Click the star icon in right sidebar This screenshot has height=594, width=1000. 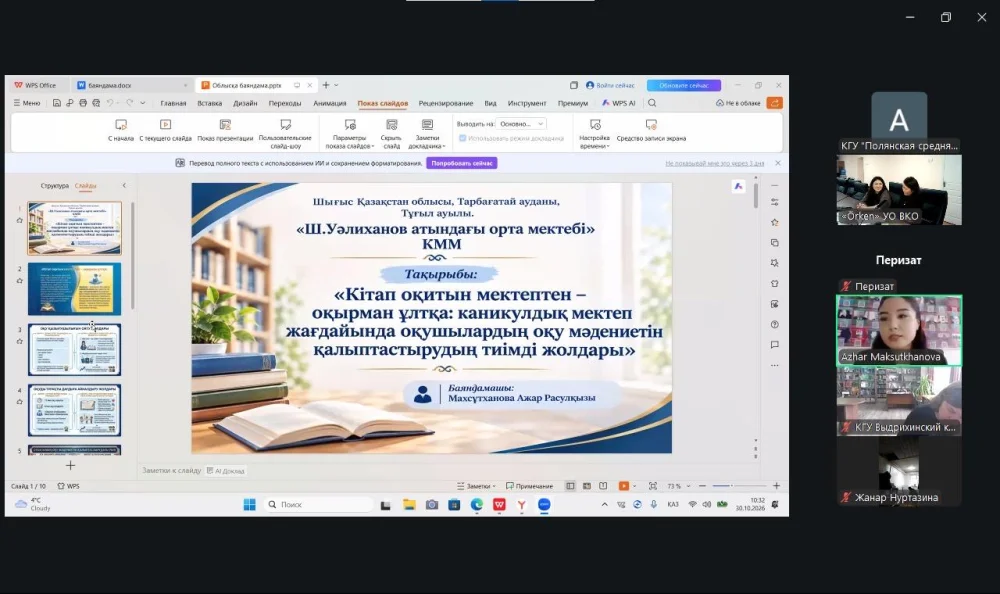click(x=774, y=223)
